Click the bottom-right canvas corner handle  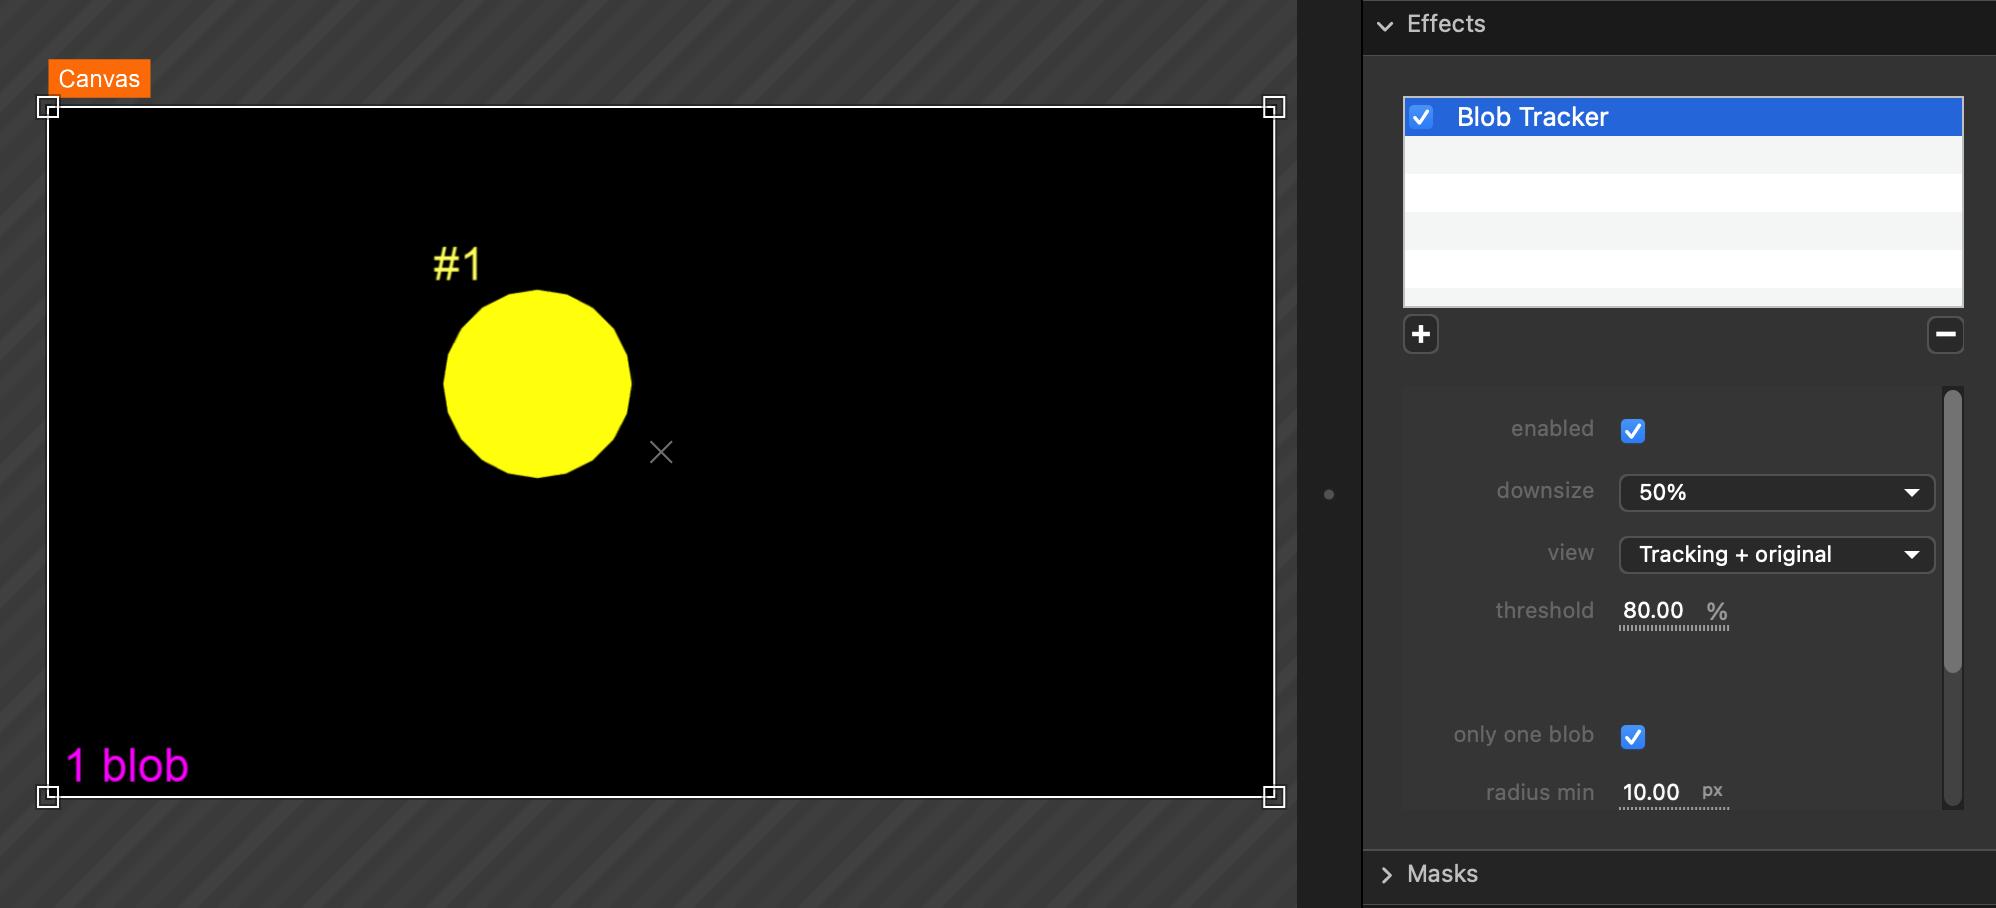[1273, 796]
